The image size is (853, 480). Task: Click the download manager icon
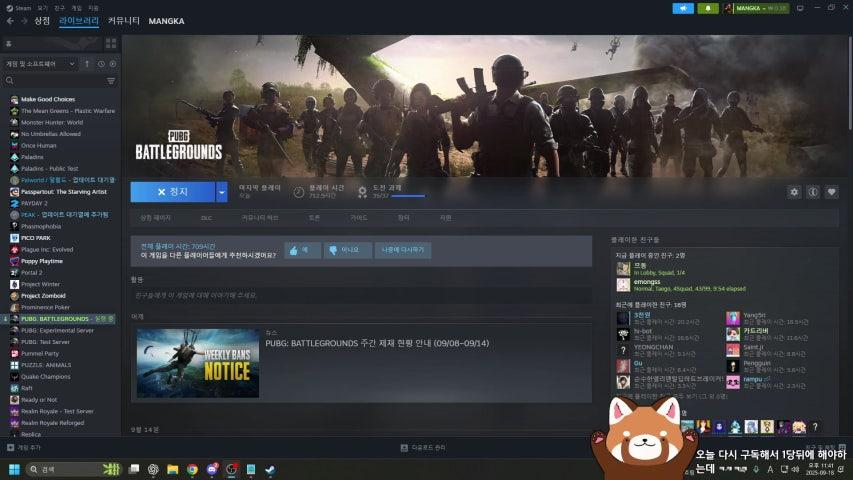tap(404, 447)
